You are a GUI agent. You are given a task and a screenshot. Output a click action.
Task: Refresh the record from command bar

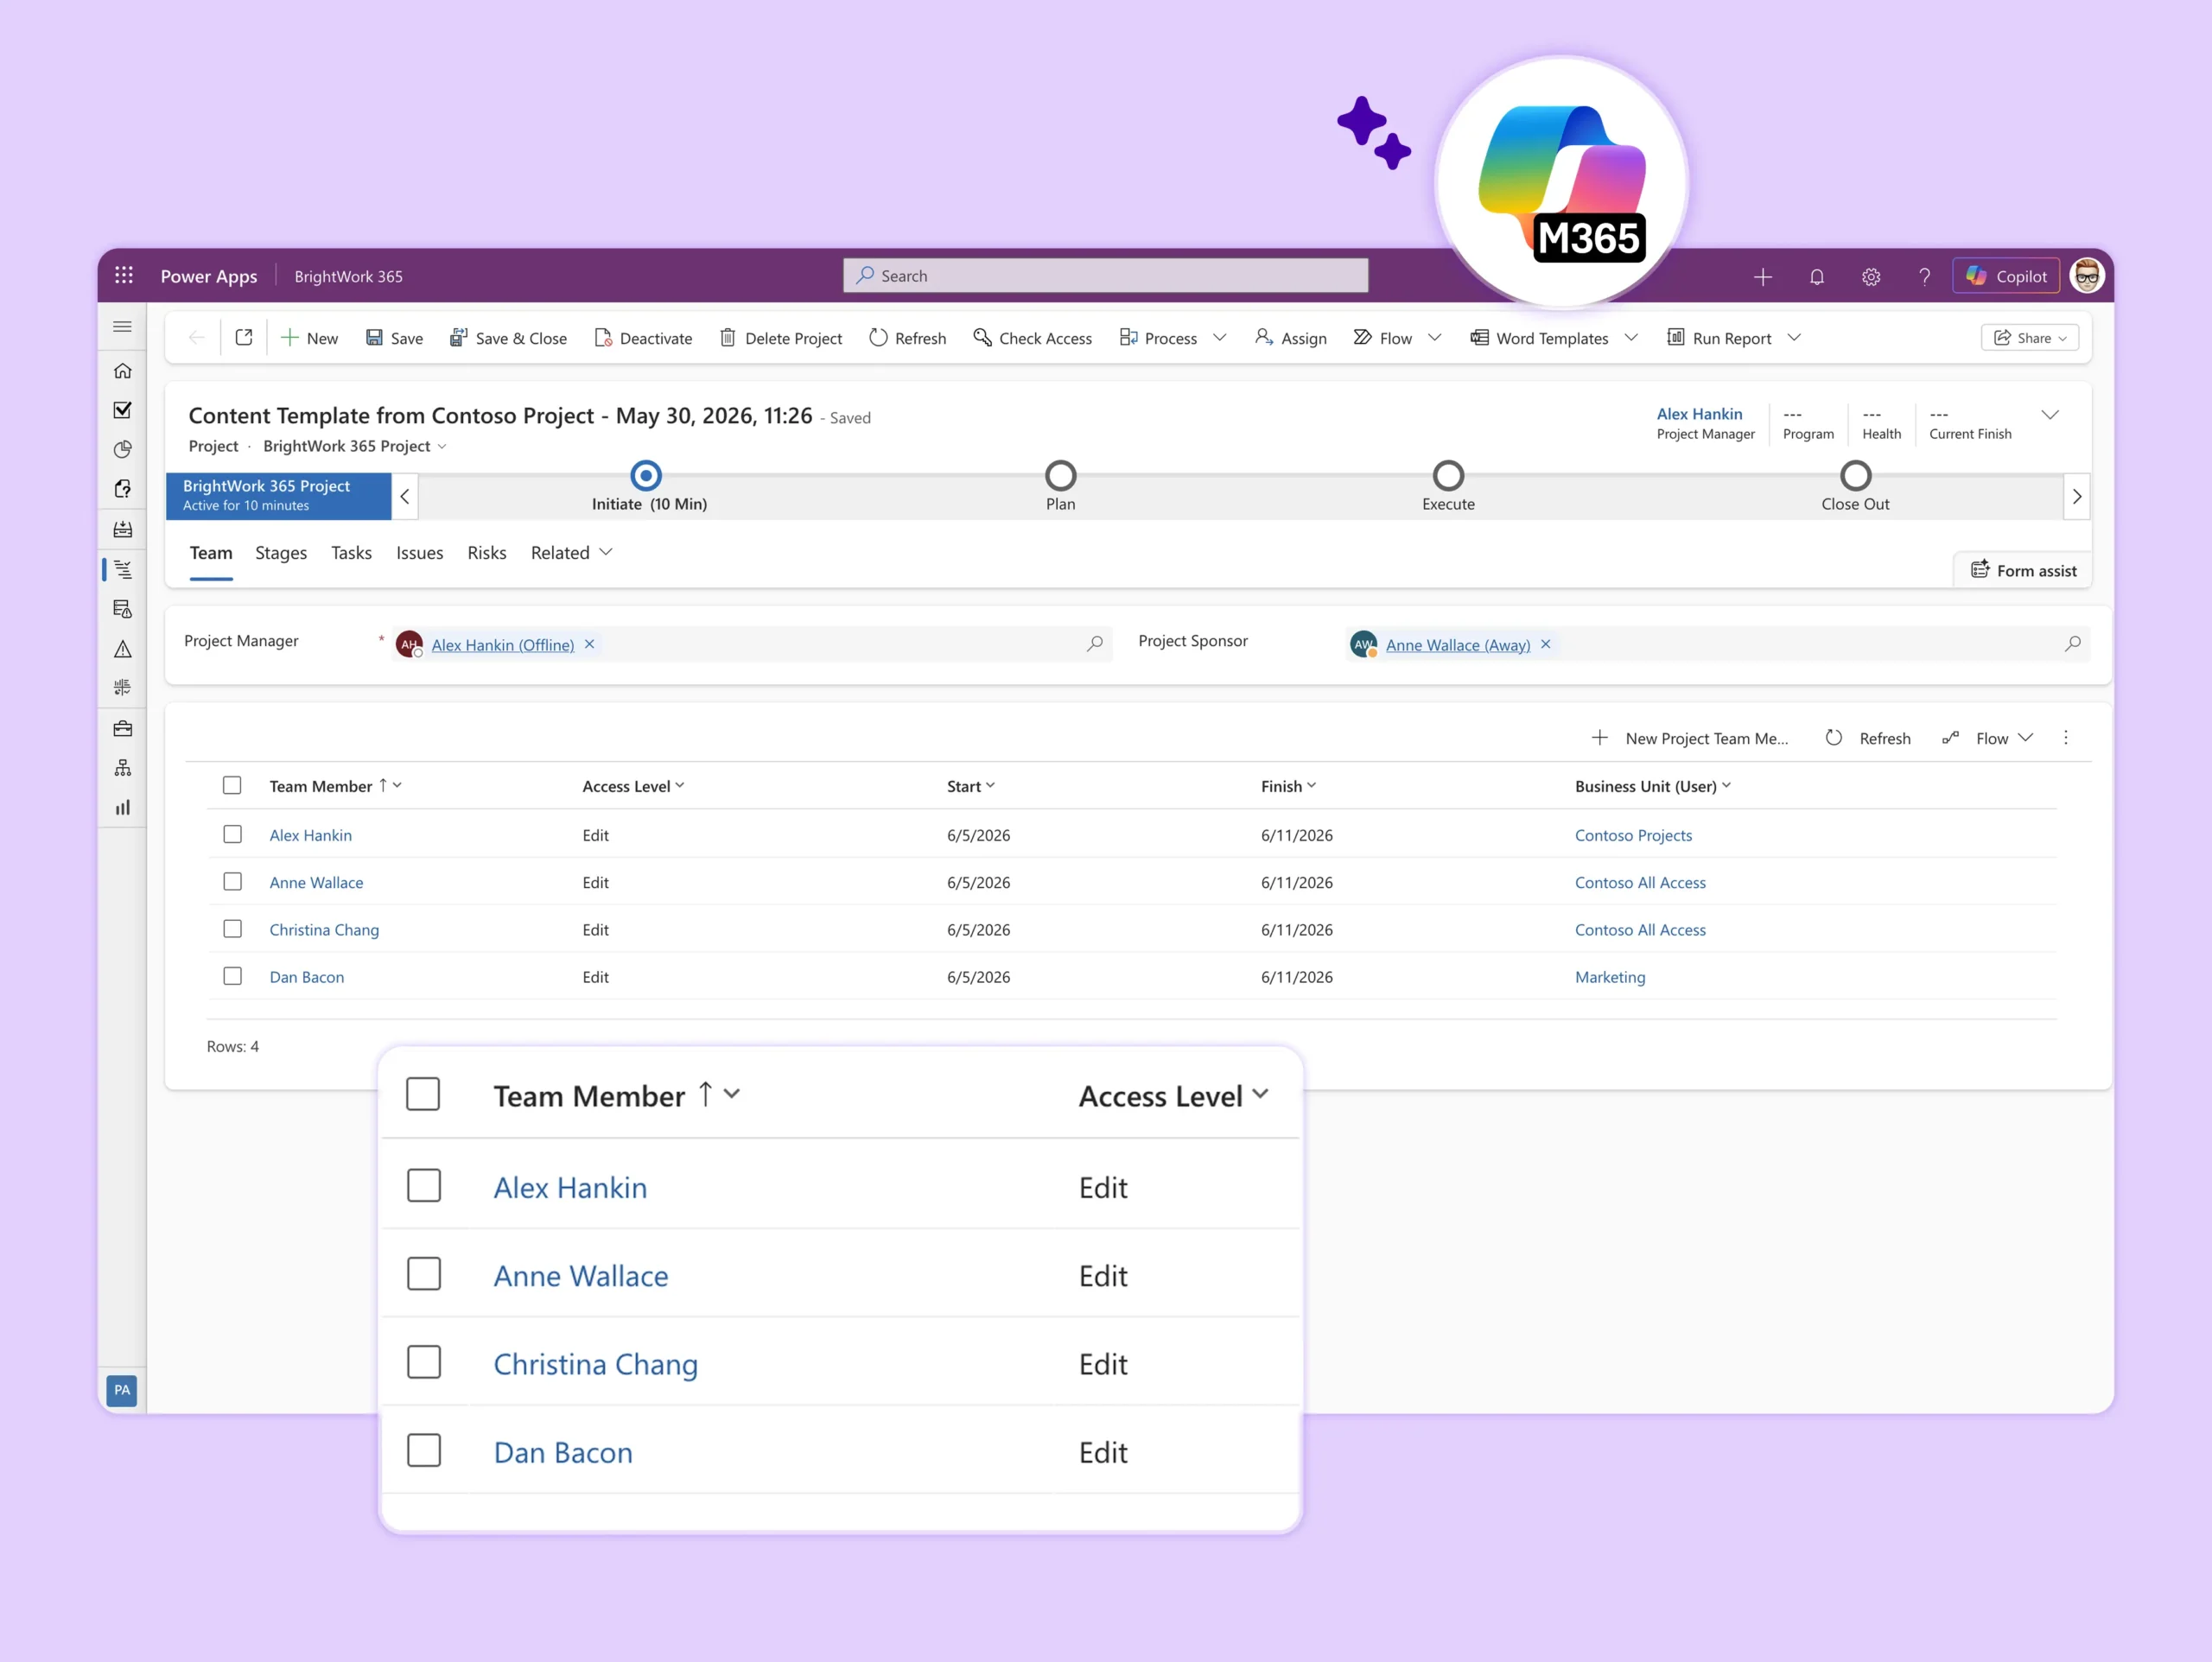[x=907, y=338]
